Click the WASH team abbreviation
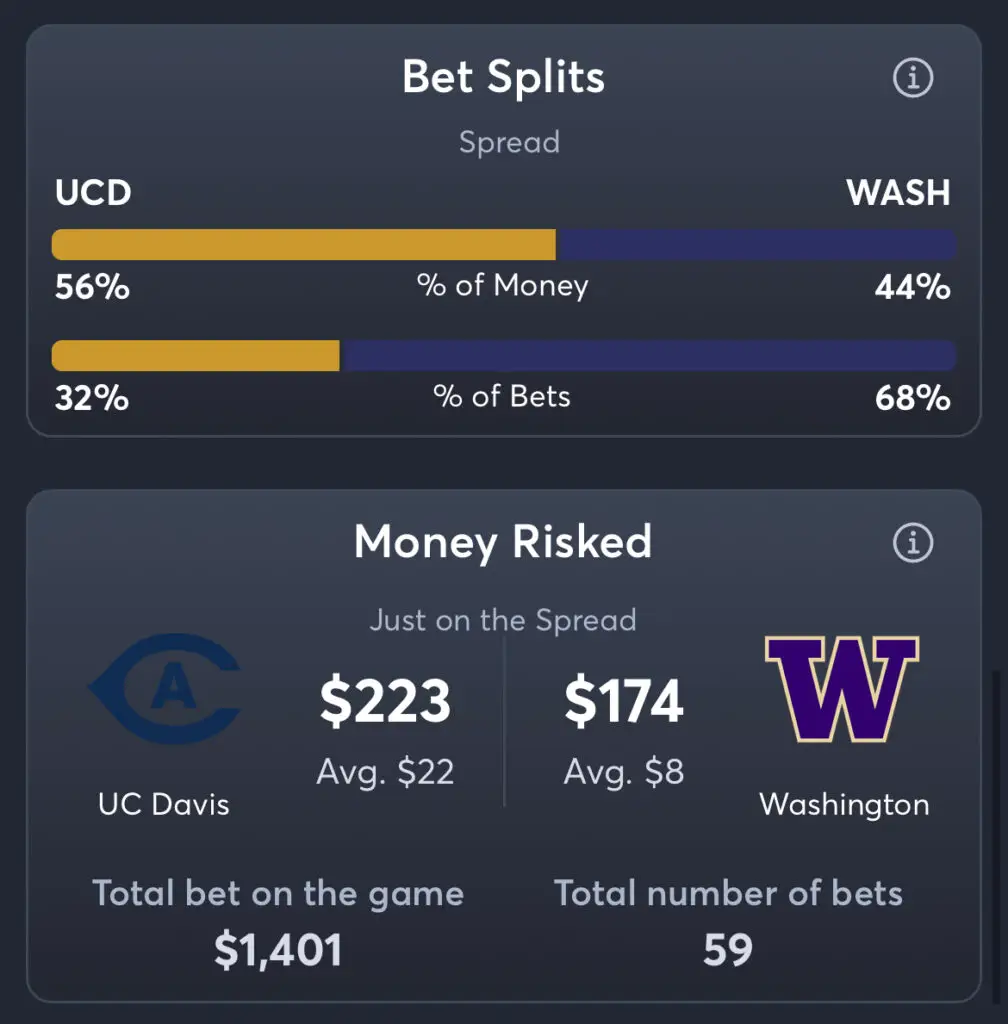The width and height of the screenshot is (1008, 1024). pos(898,193)
